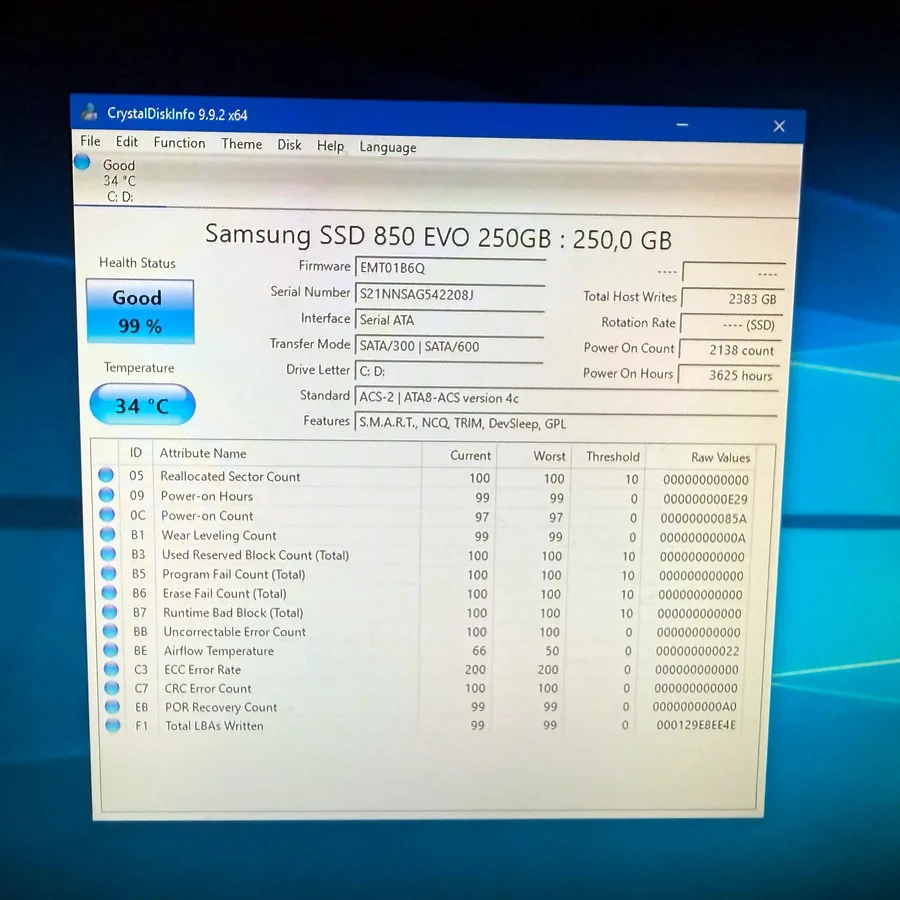Click the CrystalDiskInfo title bar app icon
900x900 pixels.
(x=89, y=112)
